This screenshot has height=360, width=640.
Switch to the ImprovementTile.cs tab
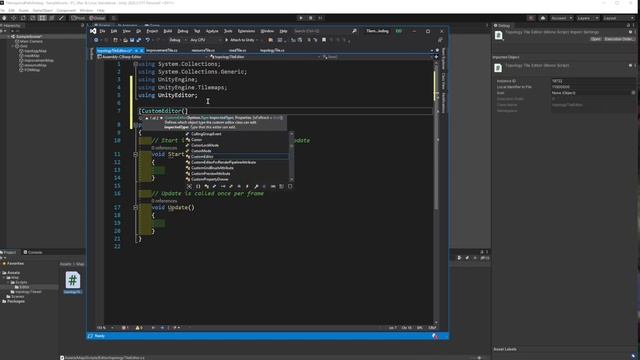162,51
